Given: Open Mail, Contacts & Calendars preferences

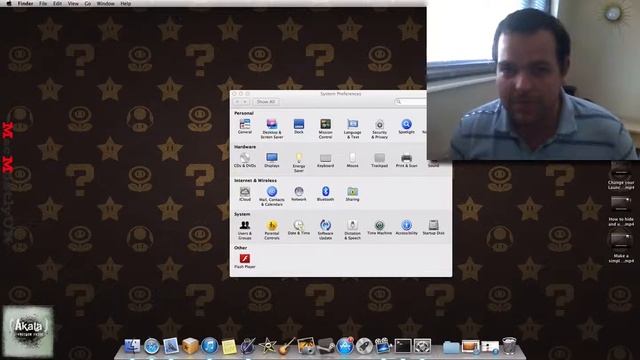Looking at the screenshot, I should [x=272, y=196].
